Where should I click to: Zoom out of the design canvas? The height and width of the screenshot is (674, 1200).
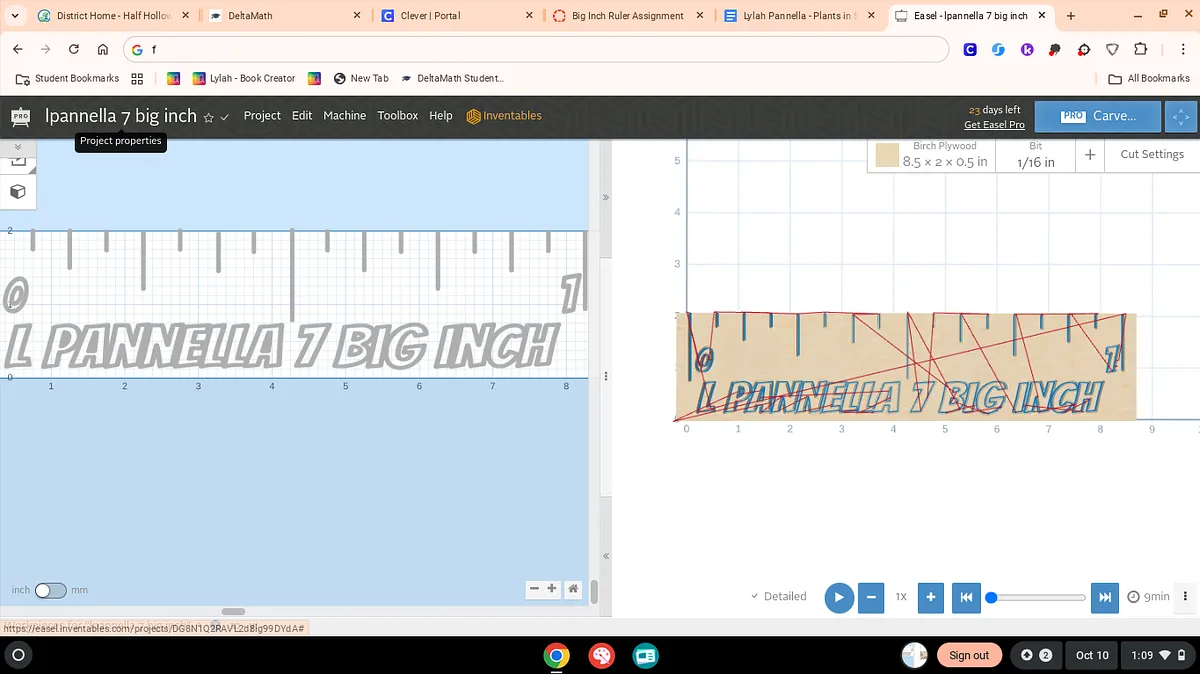point(535,589)
